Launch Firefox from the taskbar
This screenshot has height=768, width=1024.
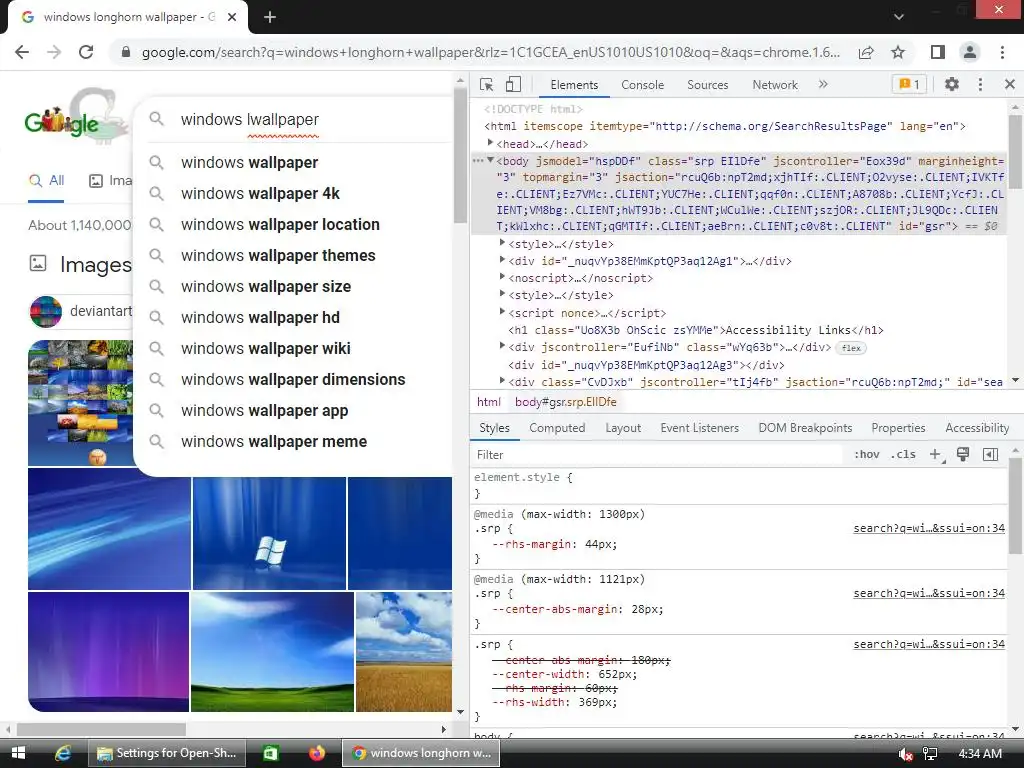click(x=317, y=753)
